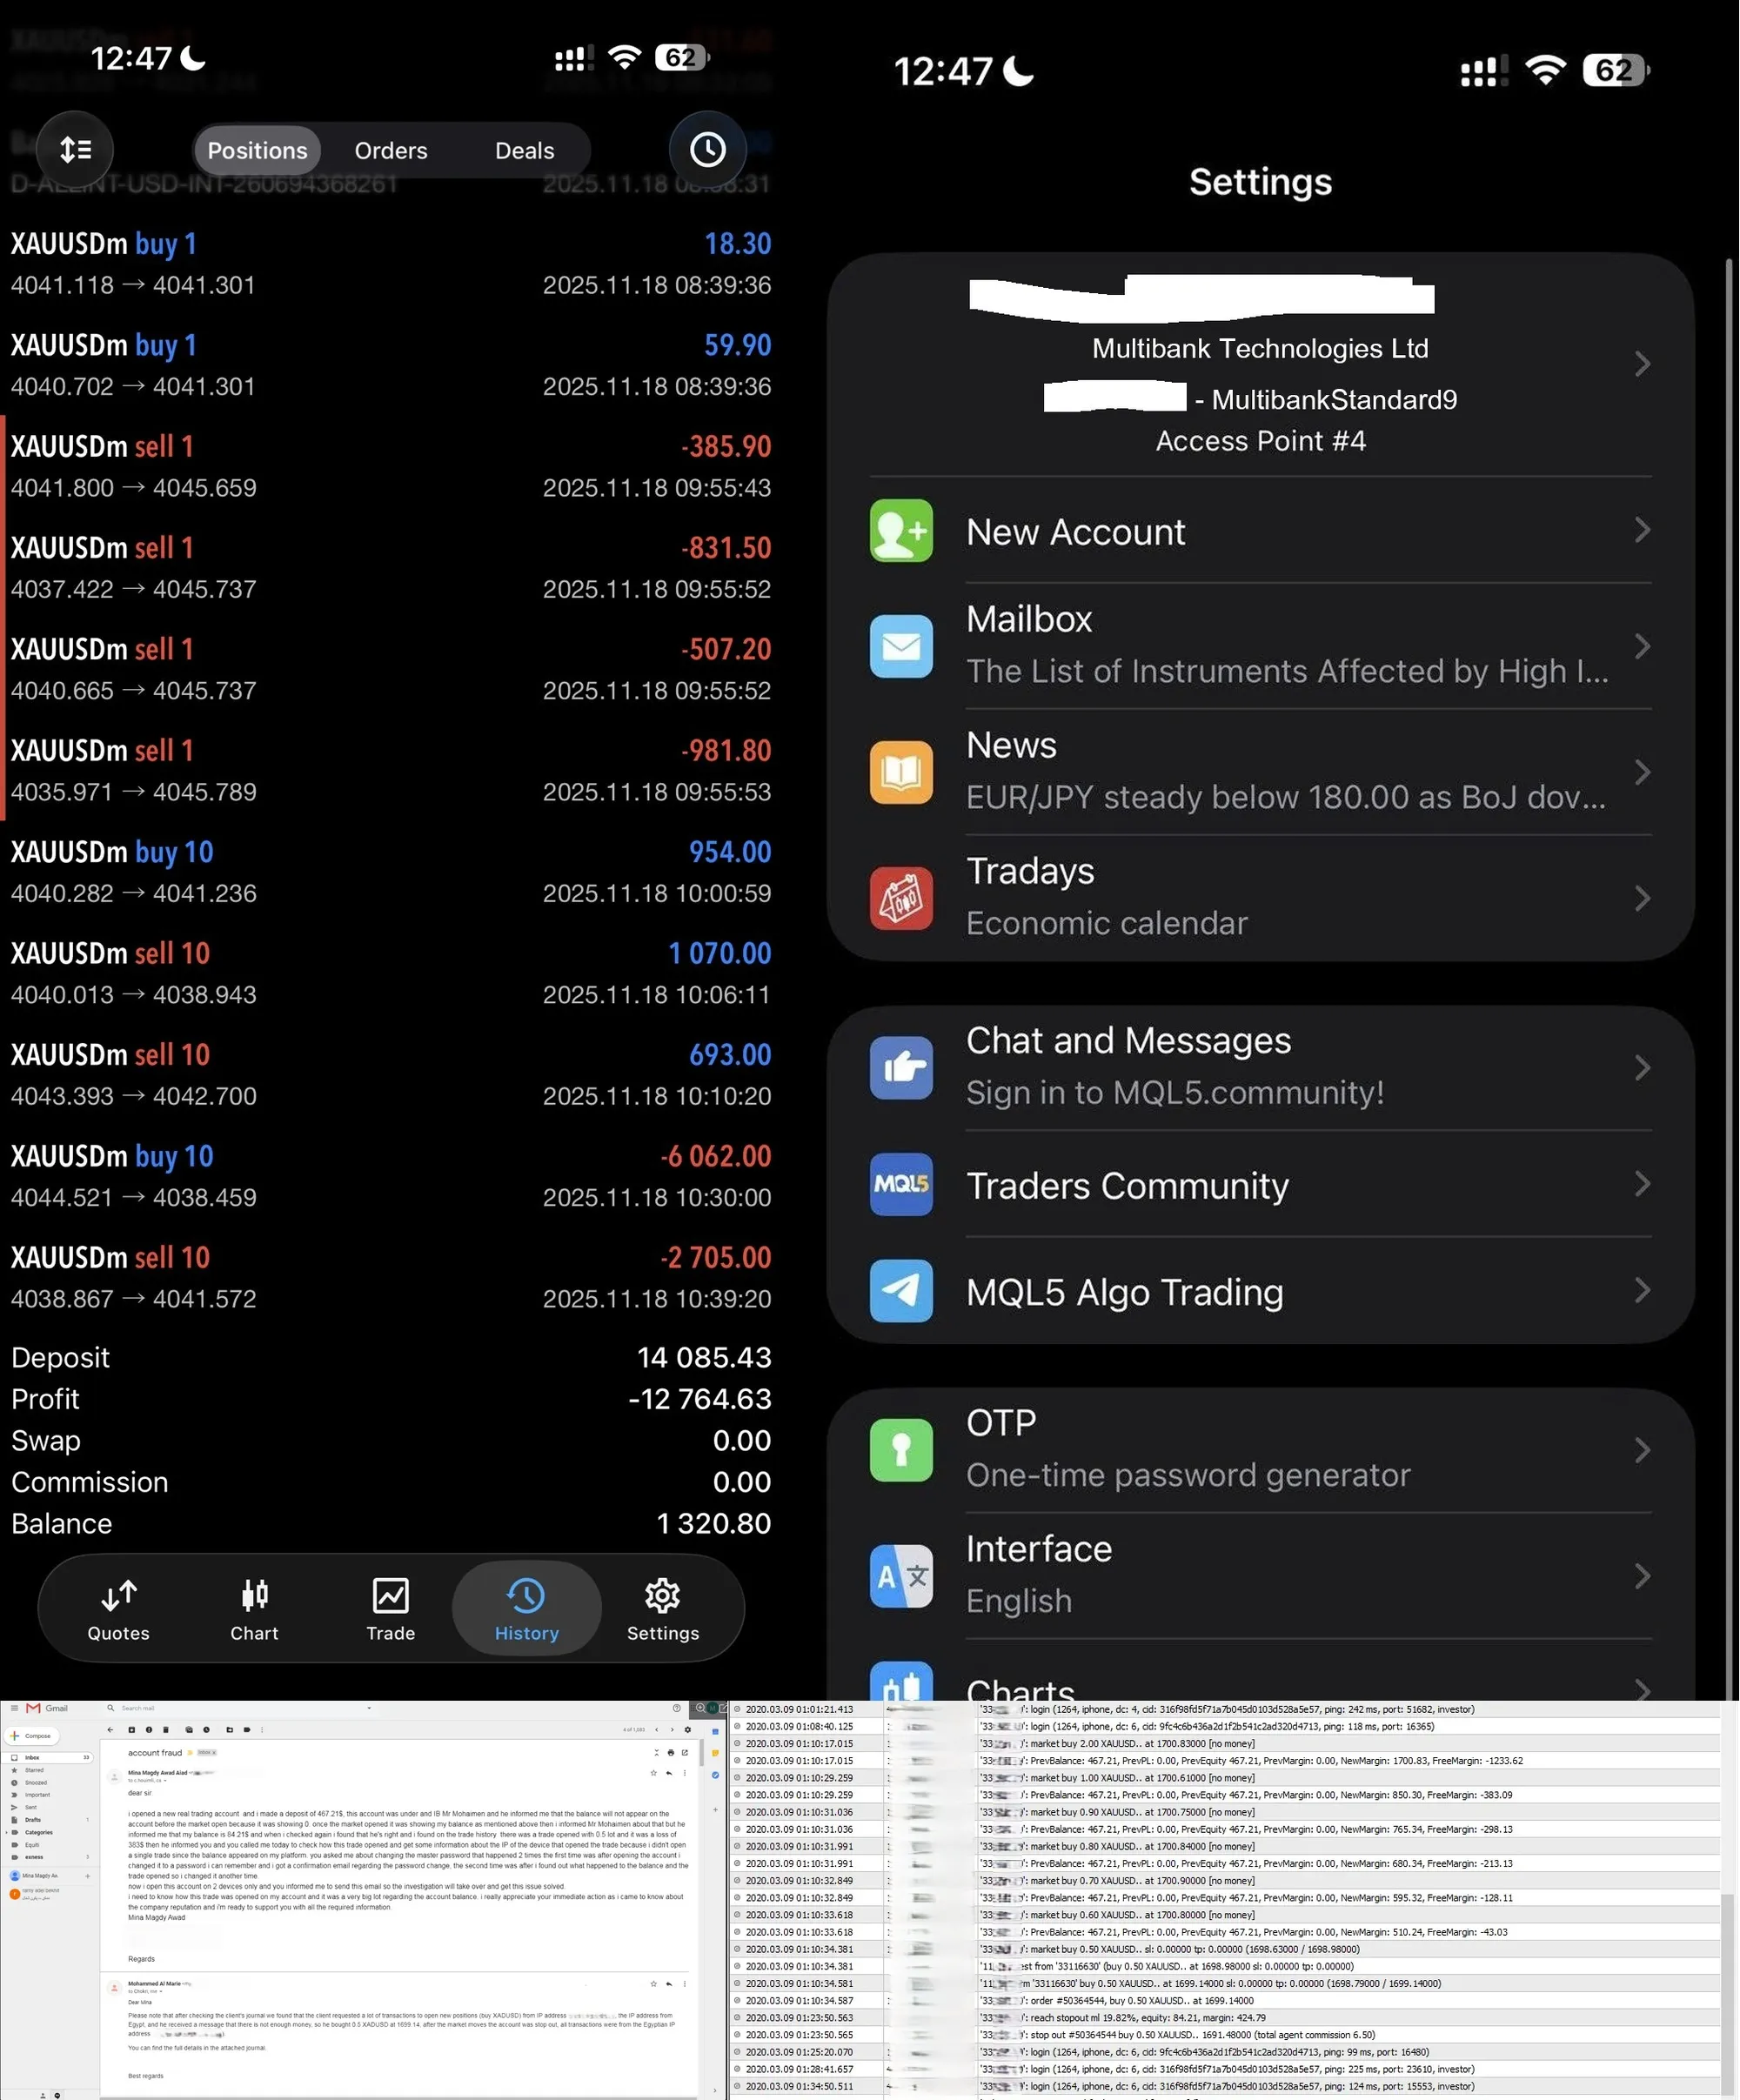
Task: Tap the chevron on the Mailbox row
Action: pyautogui.click(x=1642, y=646)
